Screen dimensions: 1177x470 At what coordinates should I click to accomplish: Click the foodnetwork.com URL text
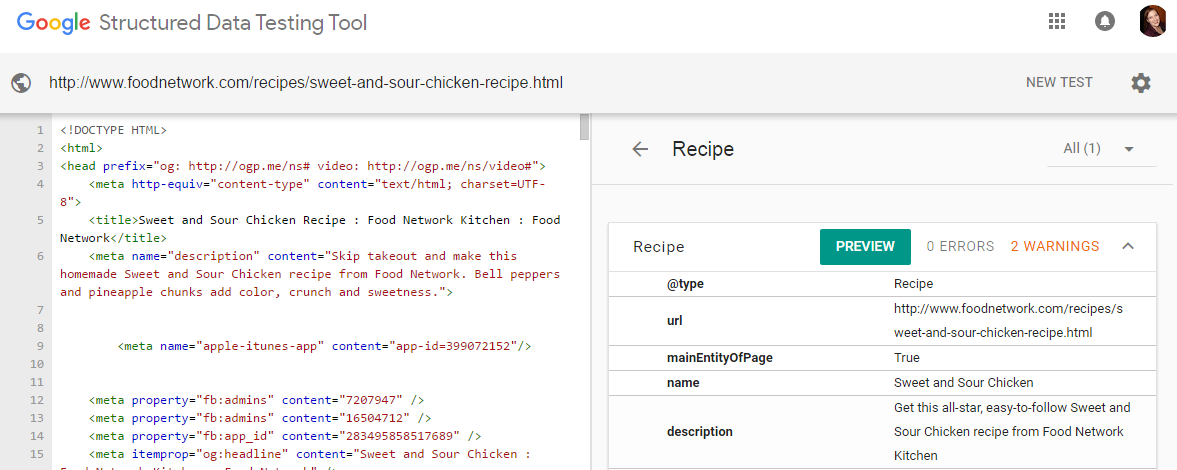coord(306,83)
